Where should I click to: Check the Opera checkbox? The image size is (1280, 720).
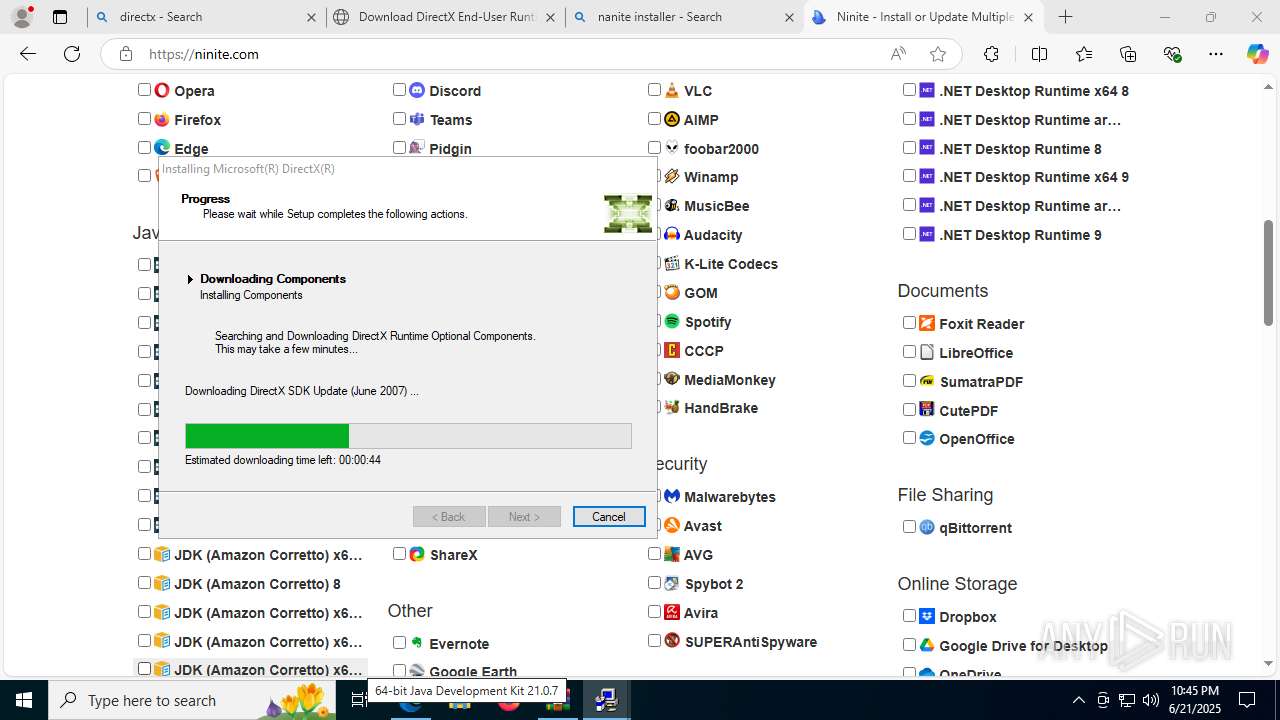click(x=144, y=89)
